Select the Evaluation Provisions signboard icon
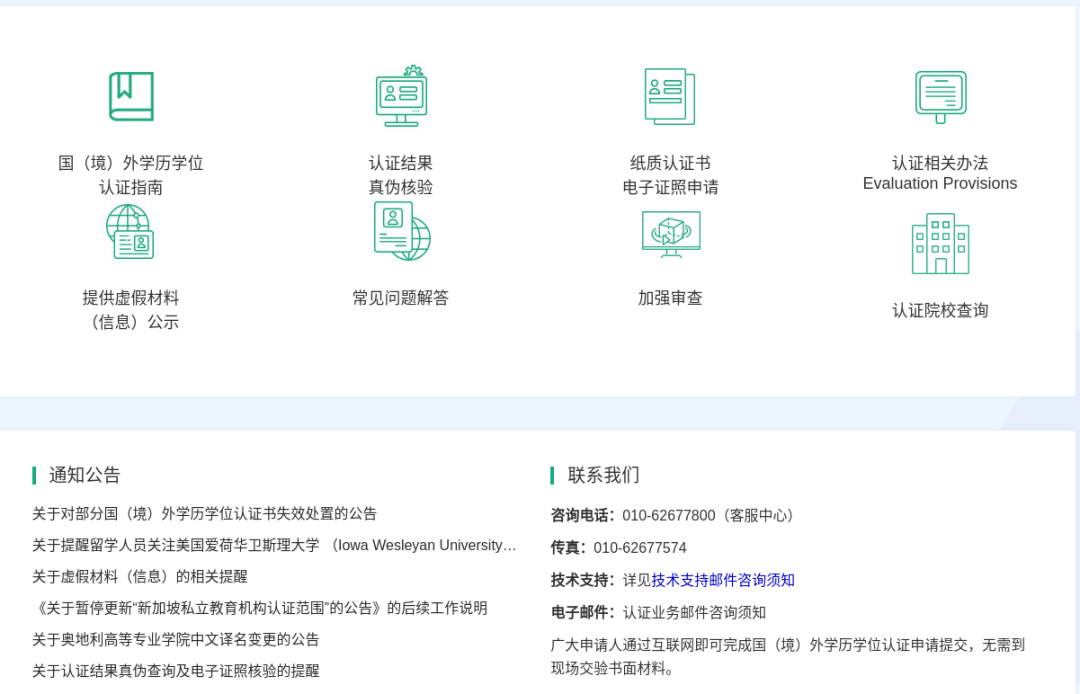The image size is (1080, 694). [x=940, y=97]
